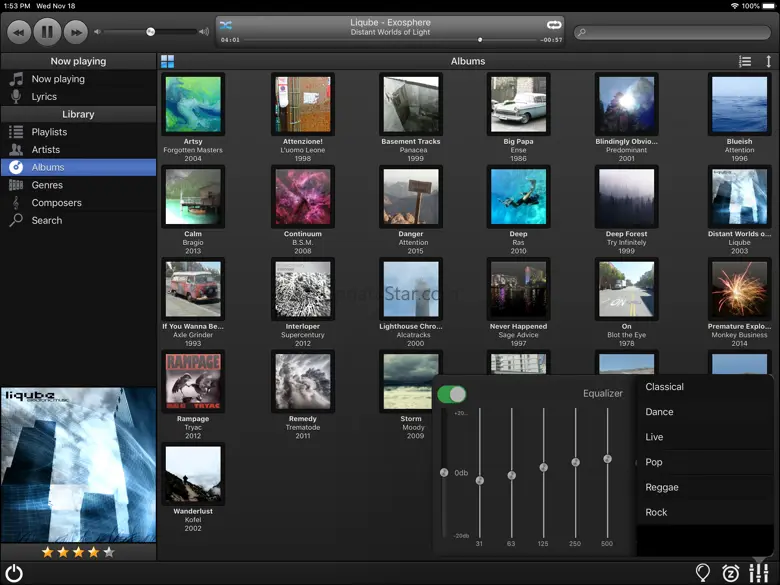Open the Premature Explo... album cover

point(739,289)
